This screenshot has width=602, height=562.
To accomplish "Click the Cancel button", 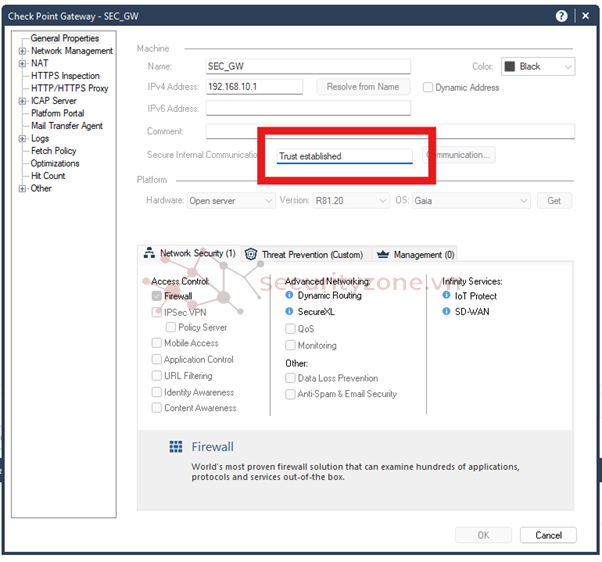I will pyautogui.click(x=548, y=535).
